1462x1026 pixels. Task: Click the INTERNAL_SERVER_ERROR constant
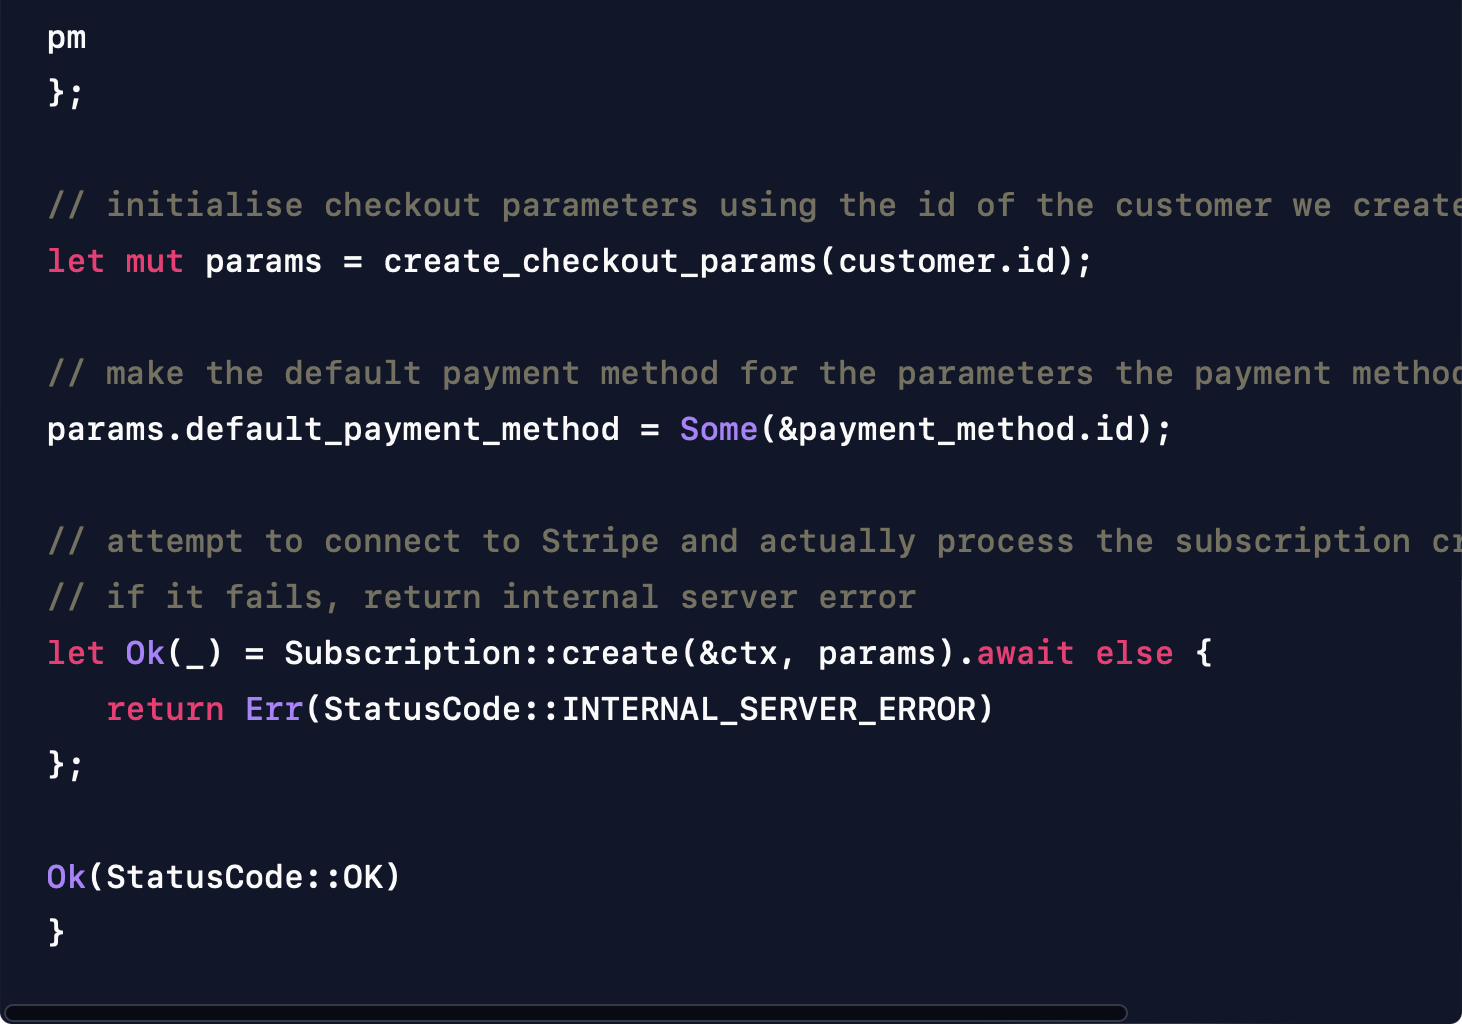pyautogui.click(x=768, y=710)
